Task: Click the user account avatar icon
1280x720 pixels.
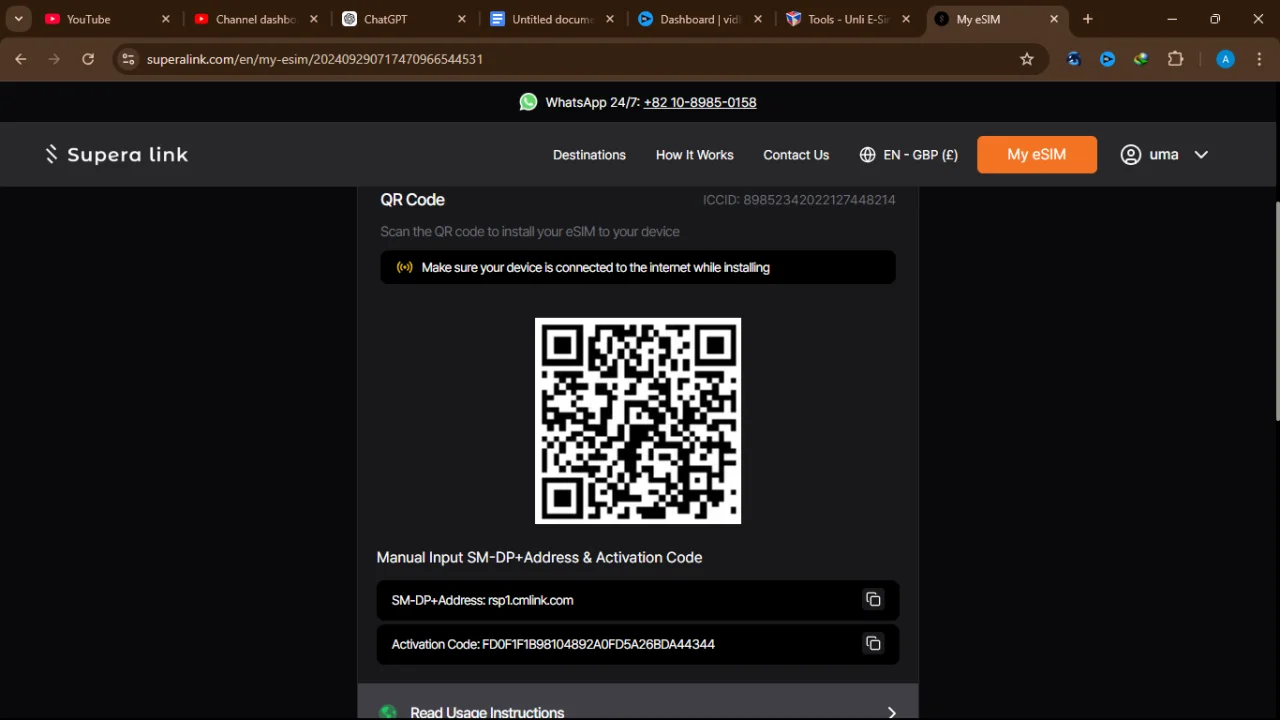Action: (1130, 155)
